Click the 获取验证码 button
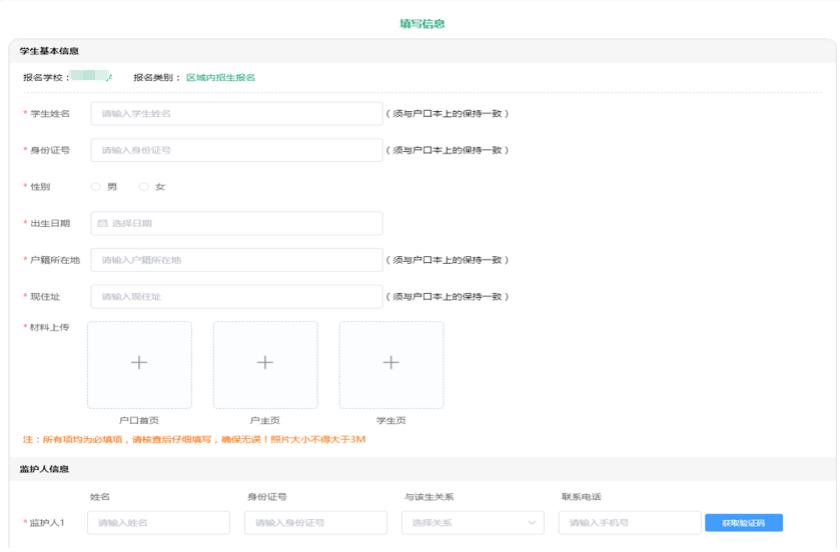The image size is (840, 552). [744, 523]
